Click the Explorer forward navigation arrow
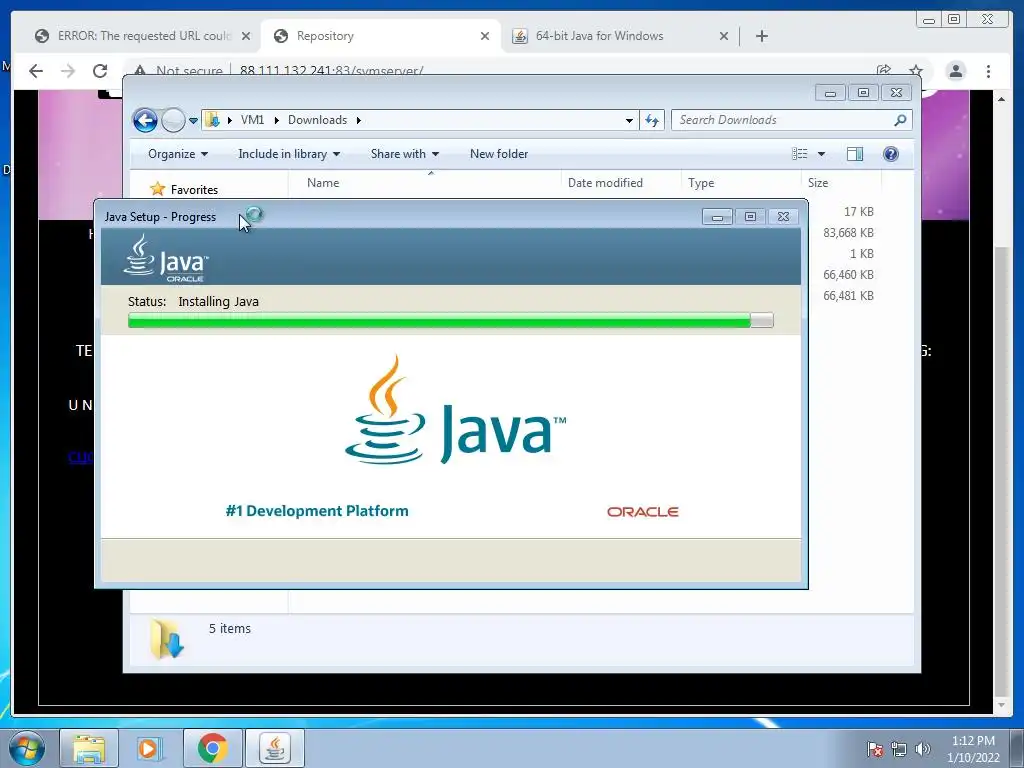The image size is (1024, 768). 173,120
